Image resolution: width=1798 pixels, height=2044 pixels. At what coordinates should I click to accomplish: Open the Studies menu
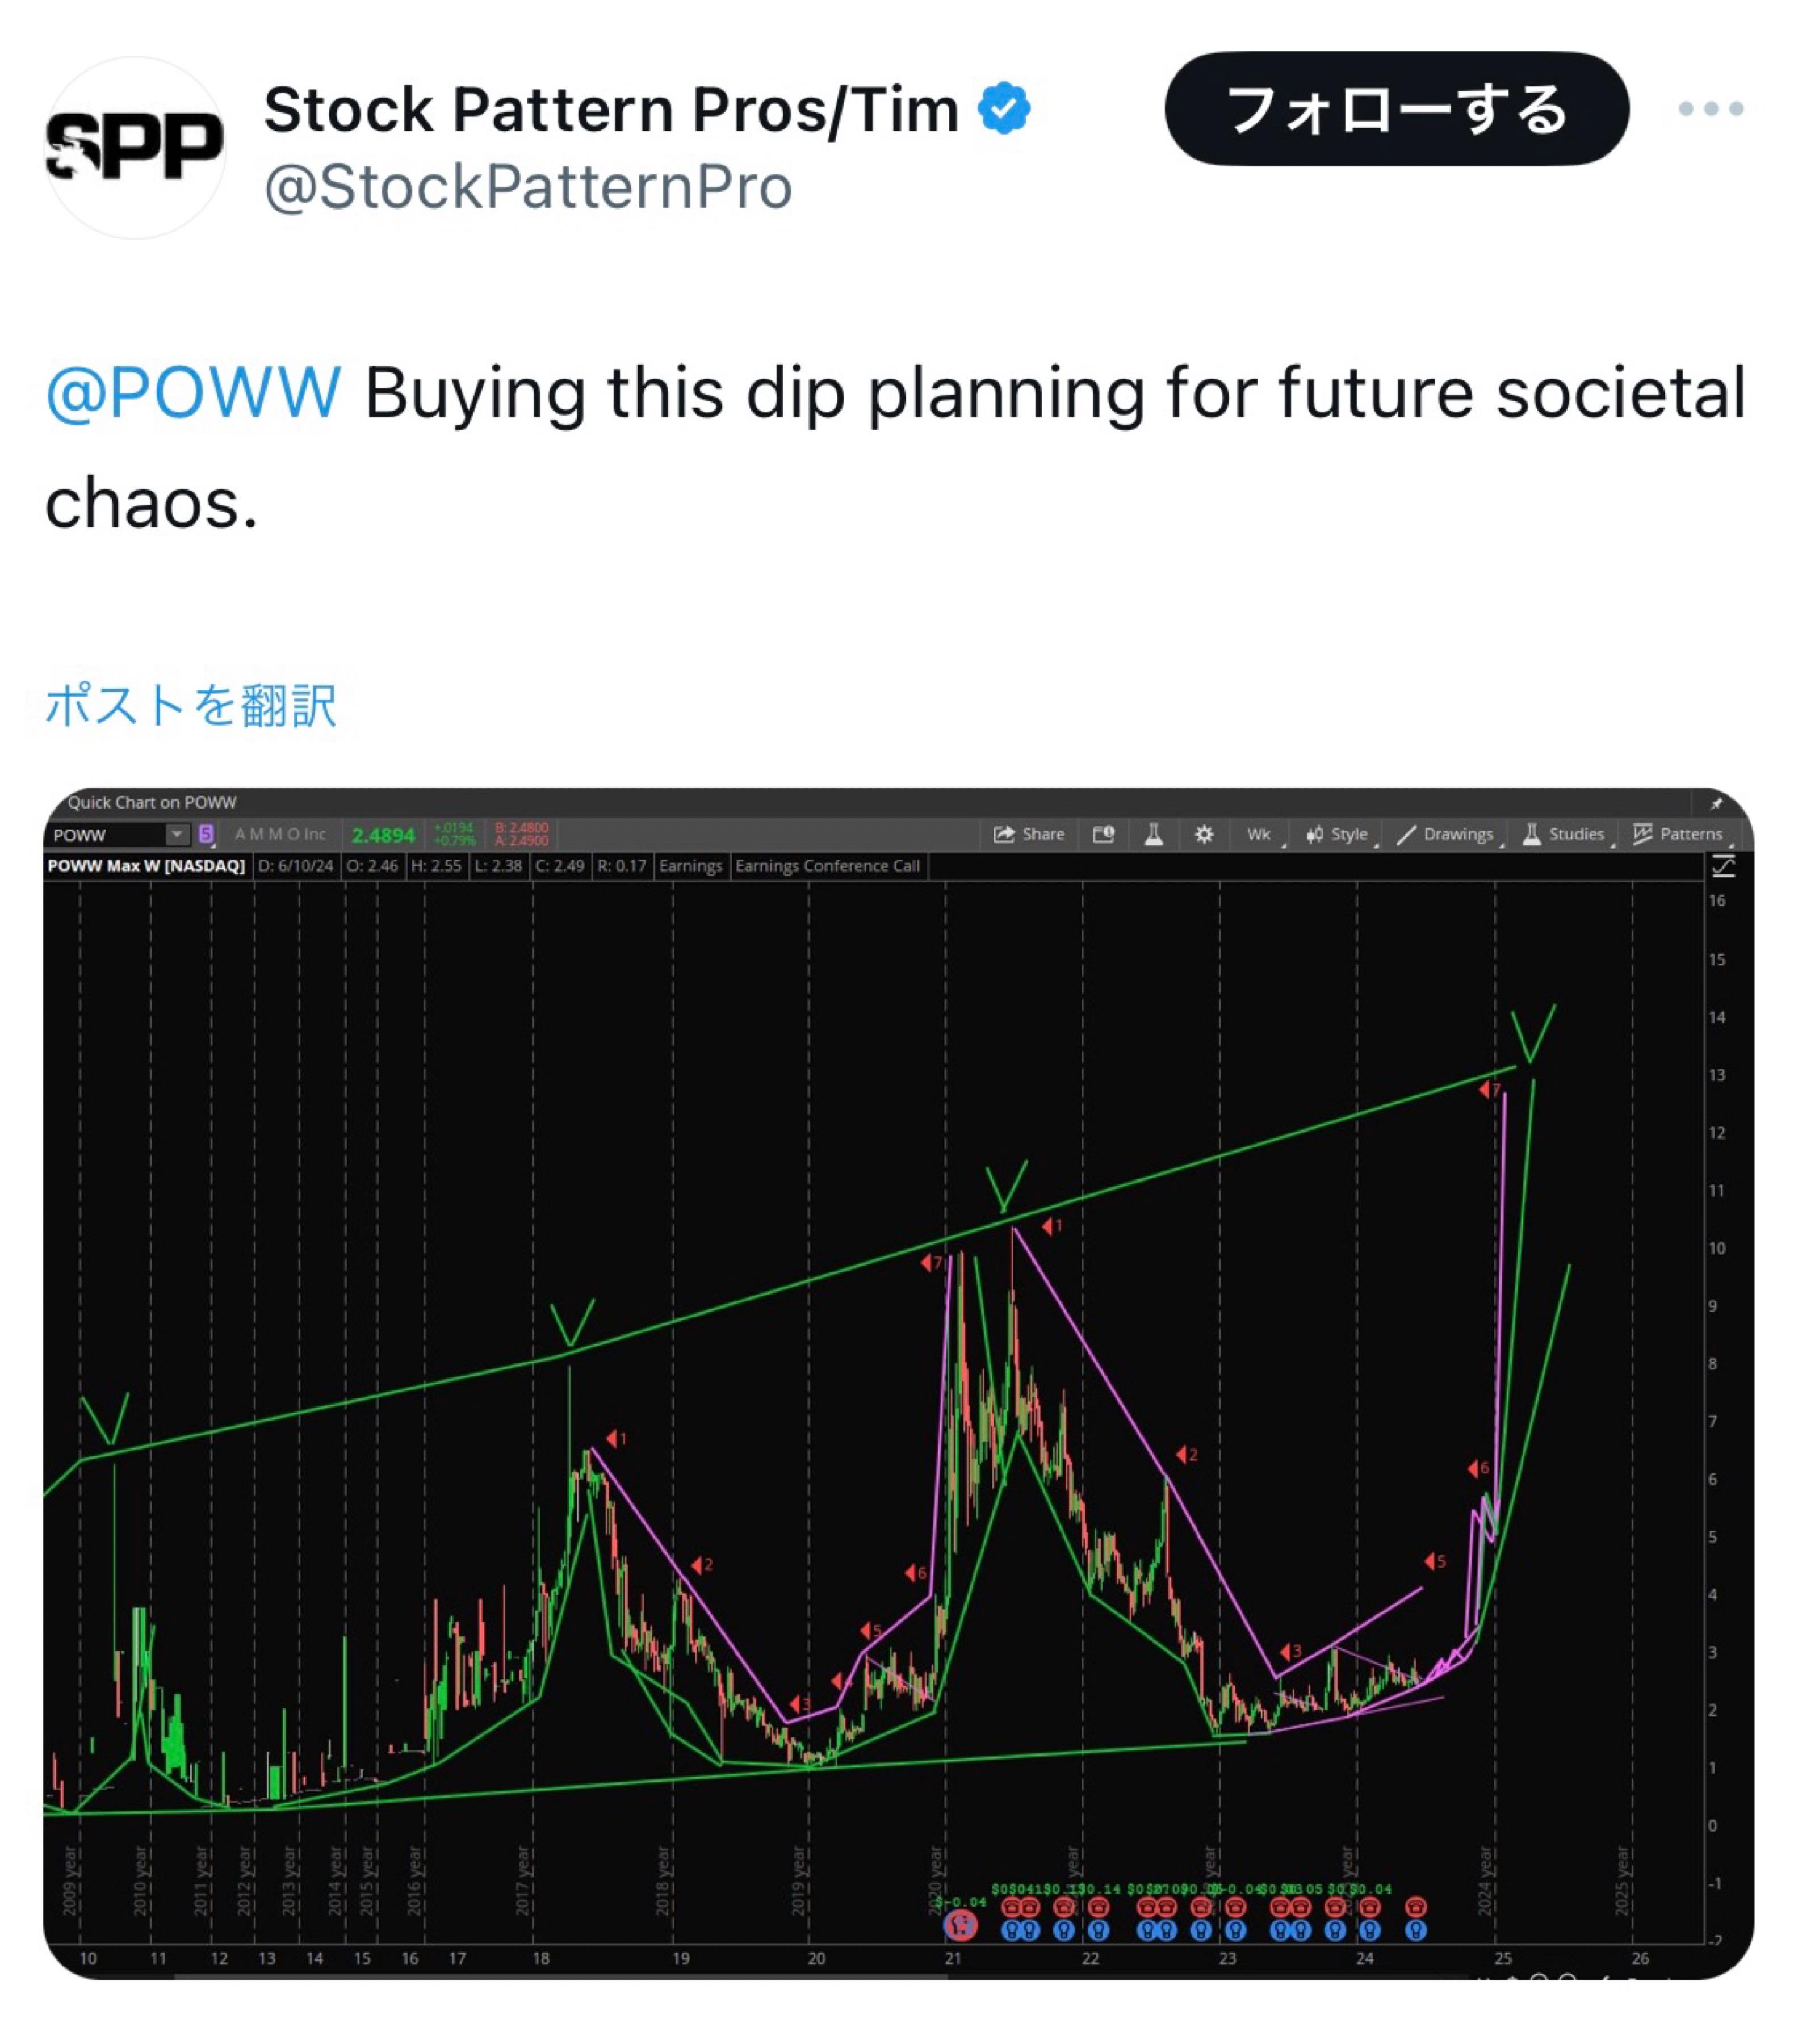1564,834
